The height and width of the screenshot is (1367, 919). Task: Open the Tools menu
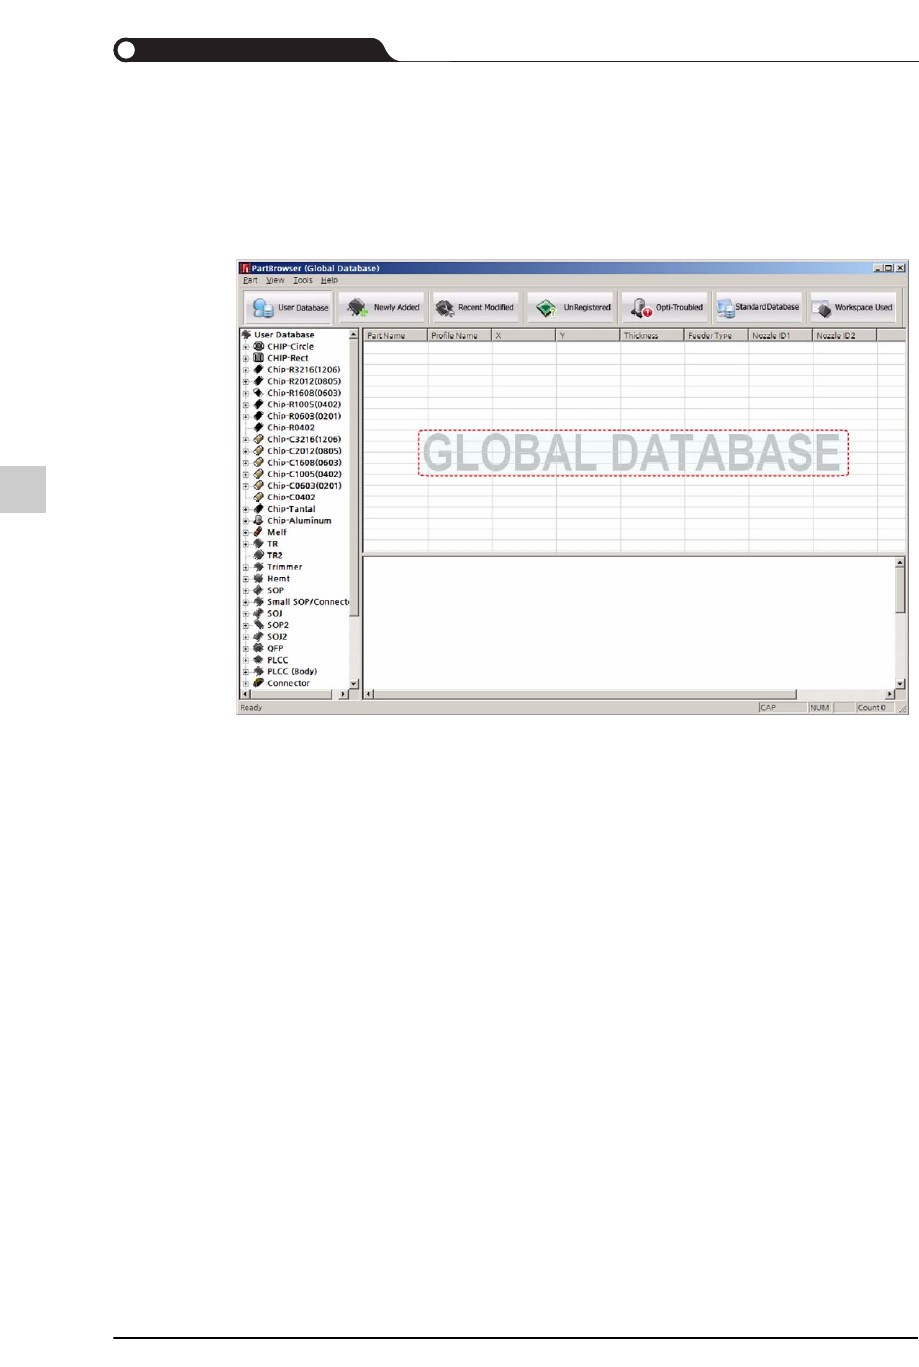tap(303, 280)
